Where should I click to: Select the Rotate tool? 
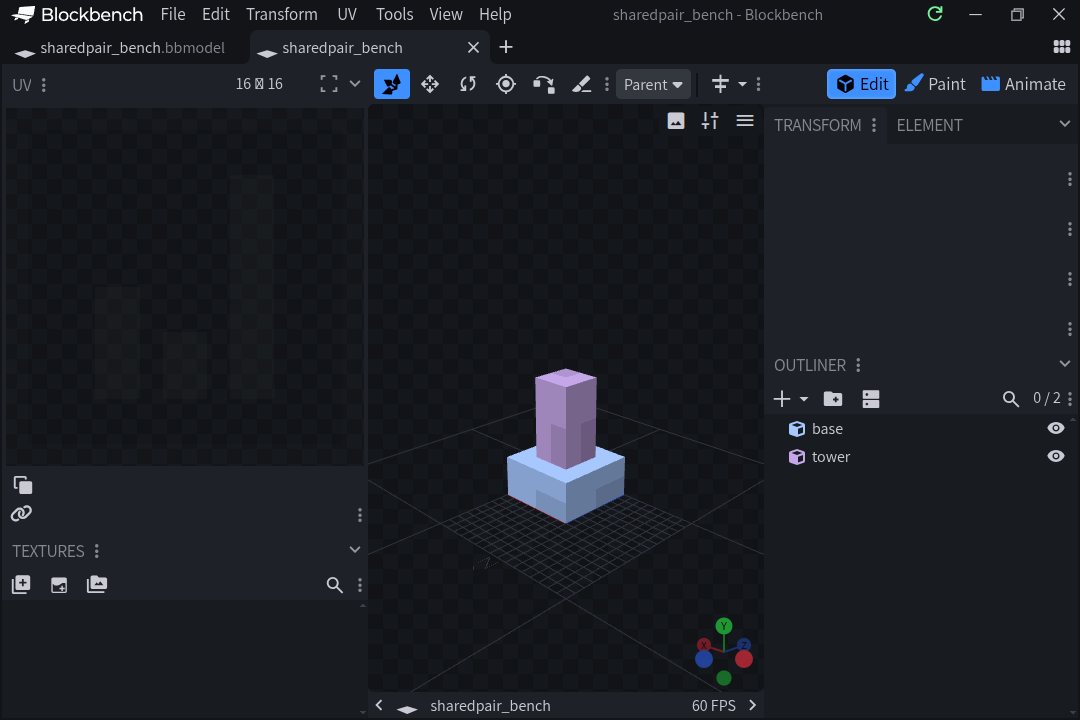click(468, 84)
